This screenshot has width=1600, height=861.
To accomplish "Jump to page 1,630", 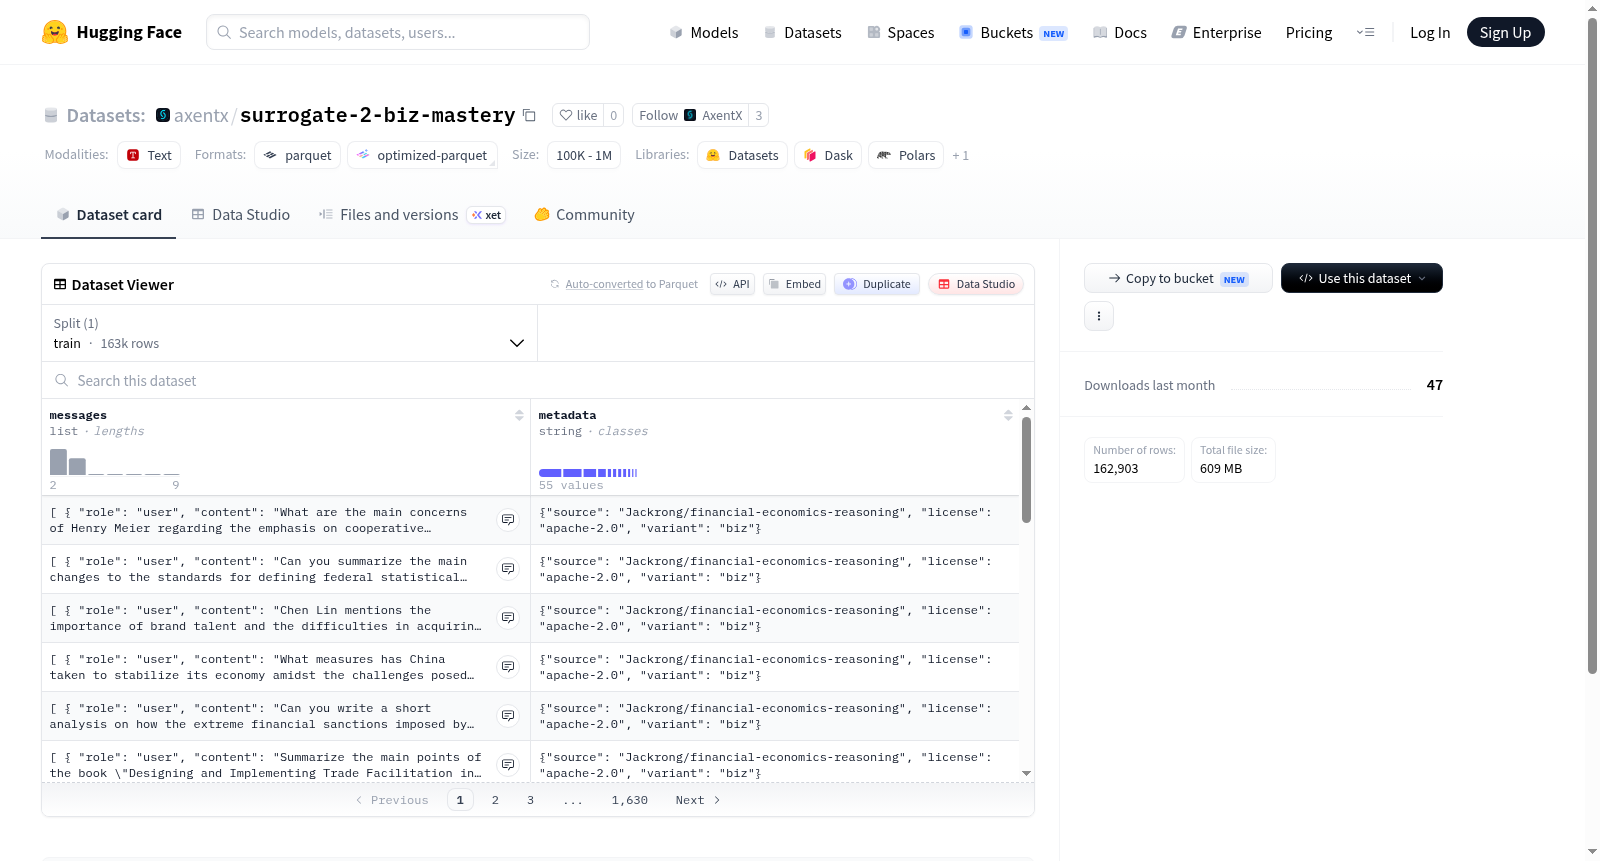I will 630,800.
